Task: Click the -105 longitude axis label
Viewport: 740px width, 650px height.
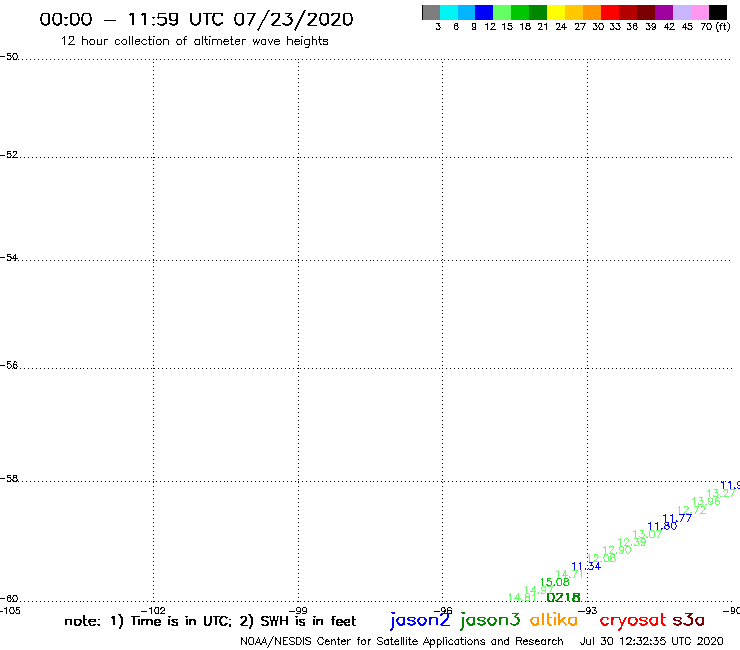Action: point(10,610)
